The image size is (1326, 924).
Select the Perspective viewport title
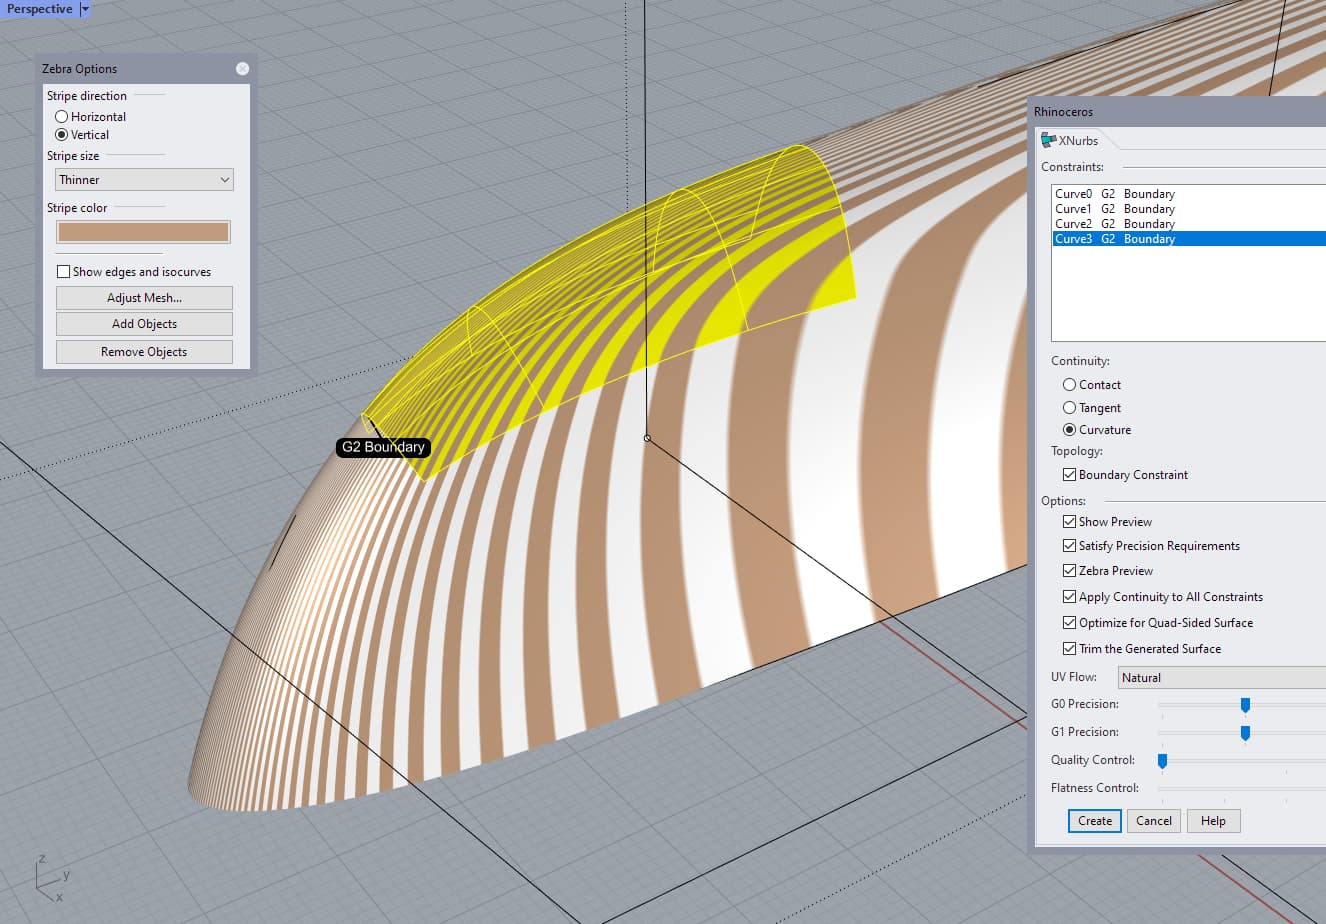click(40, 9)
